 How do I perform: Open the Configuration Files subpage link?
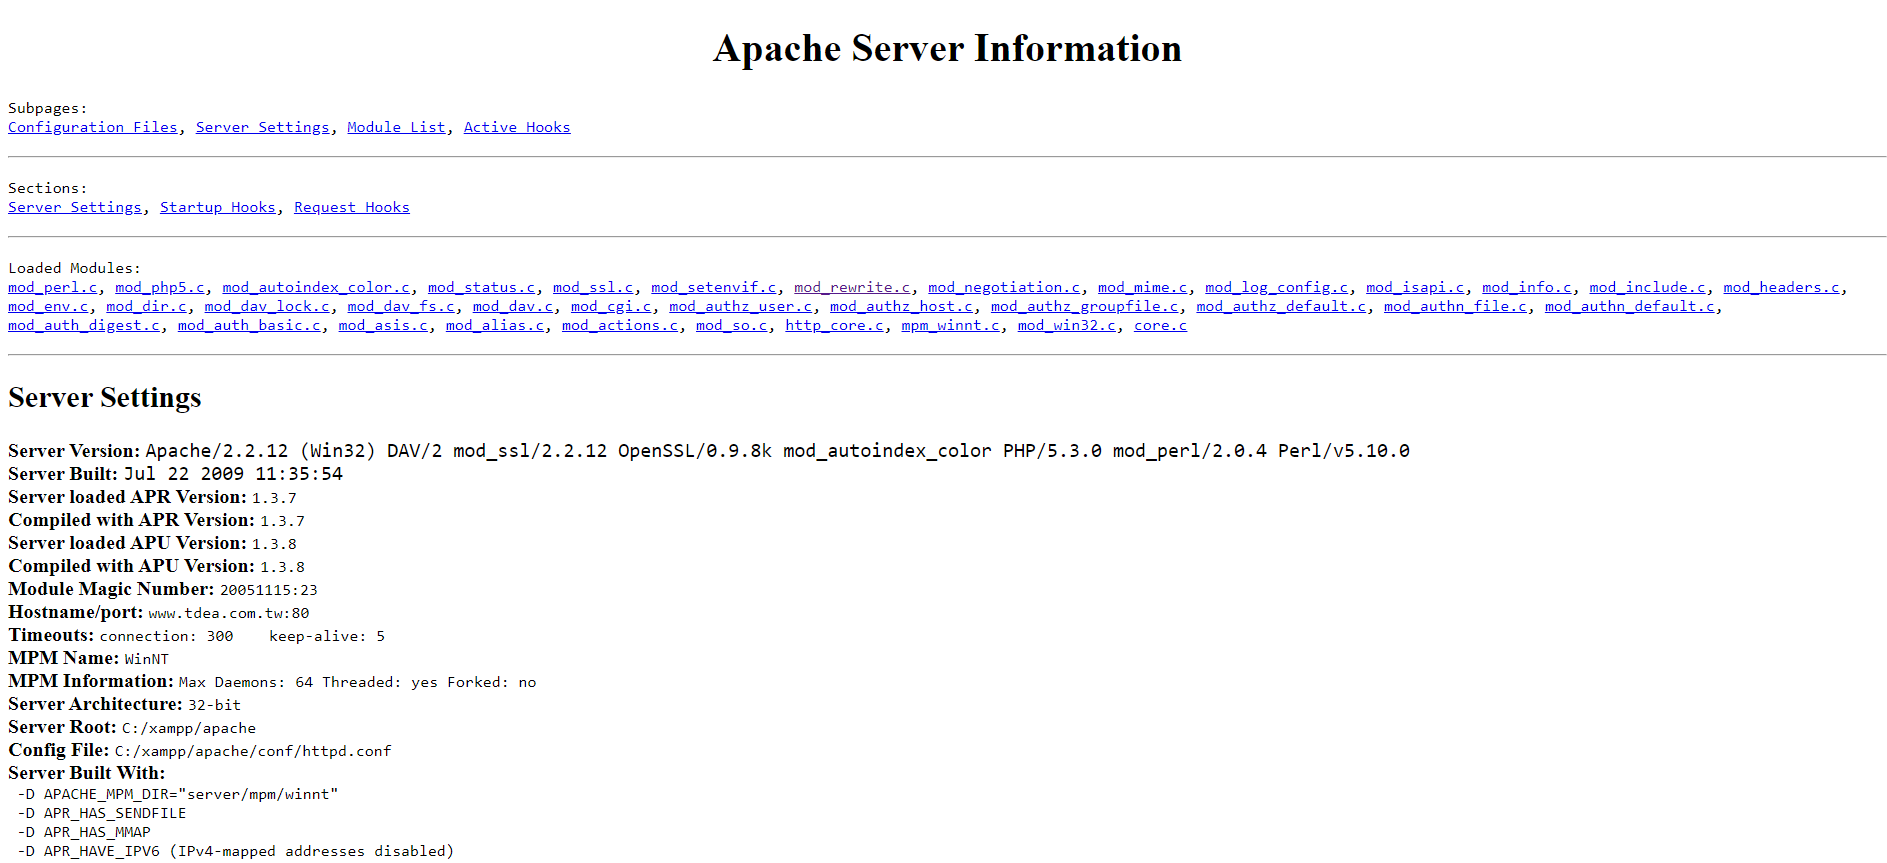coord(93,127)
